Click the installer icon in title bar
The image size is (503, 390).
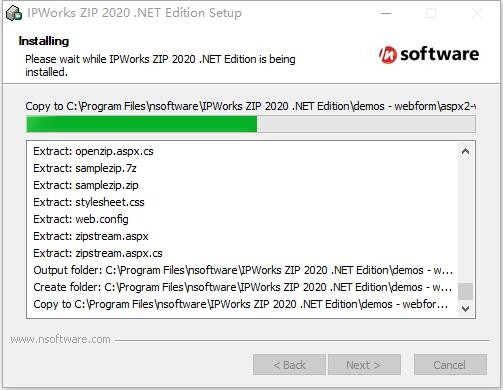(14, 13)
